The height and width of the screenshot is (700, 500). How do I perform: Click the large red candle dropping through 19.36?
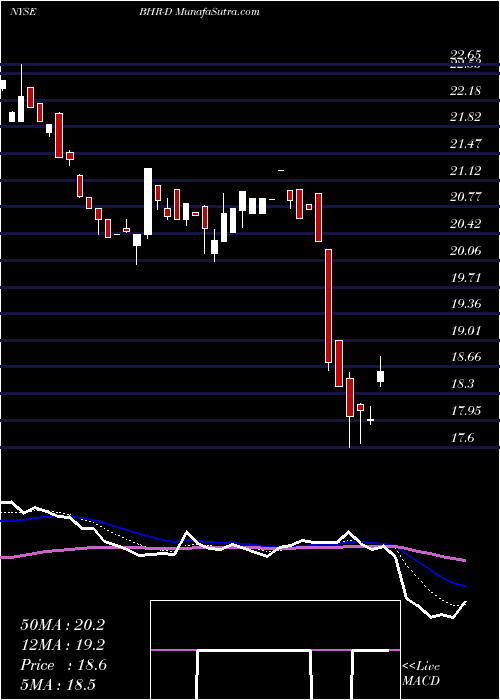click(329, 306)
